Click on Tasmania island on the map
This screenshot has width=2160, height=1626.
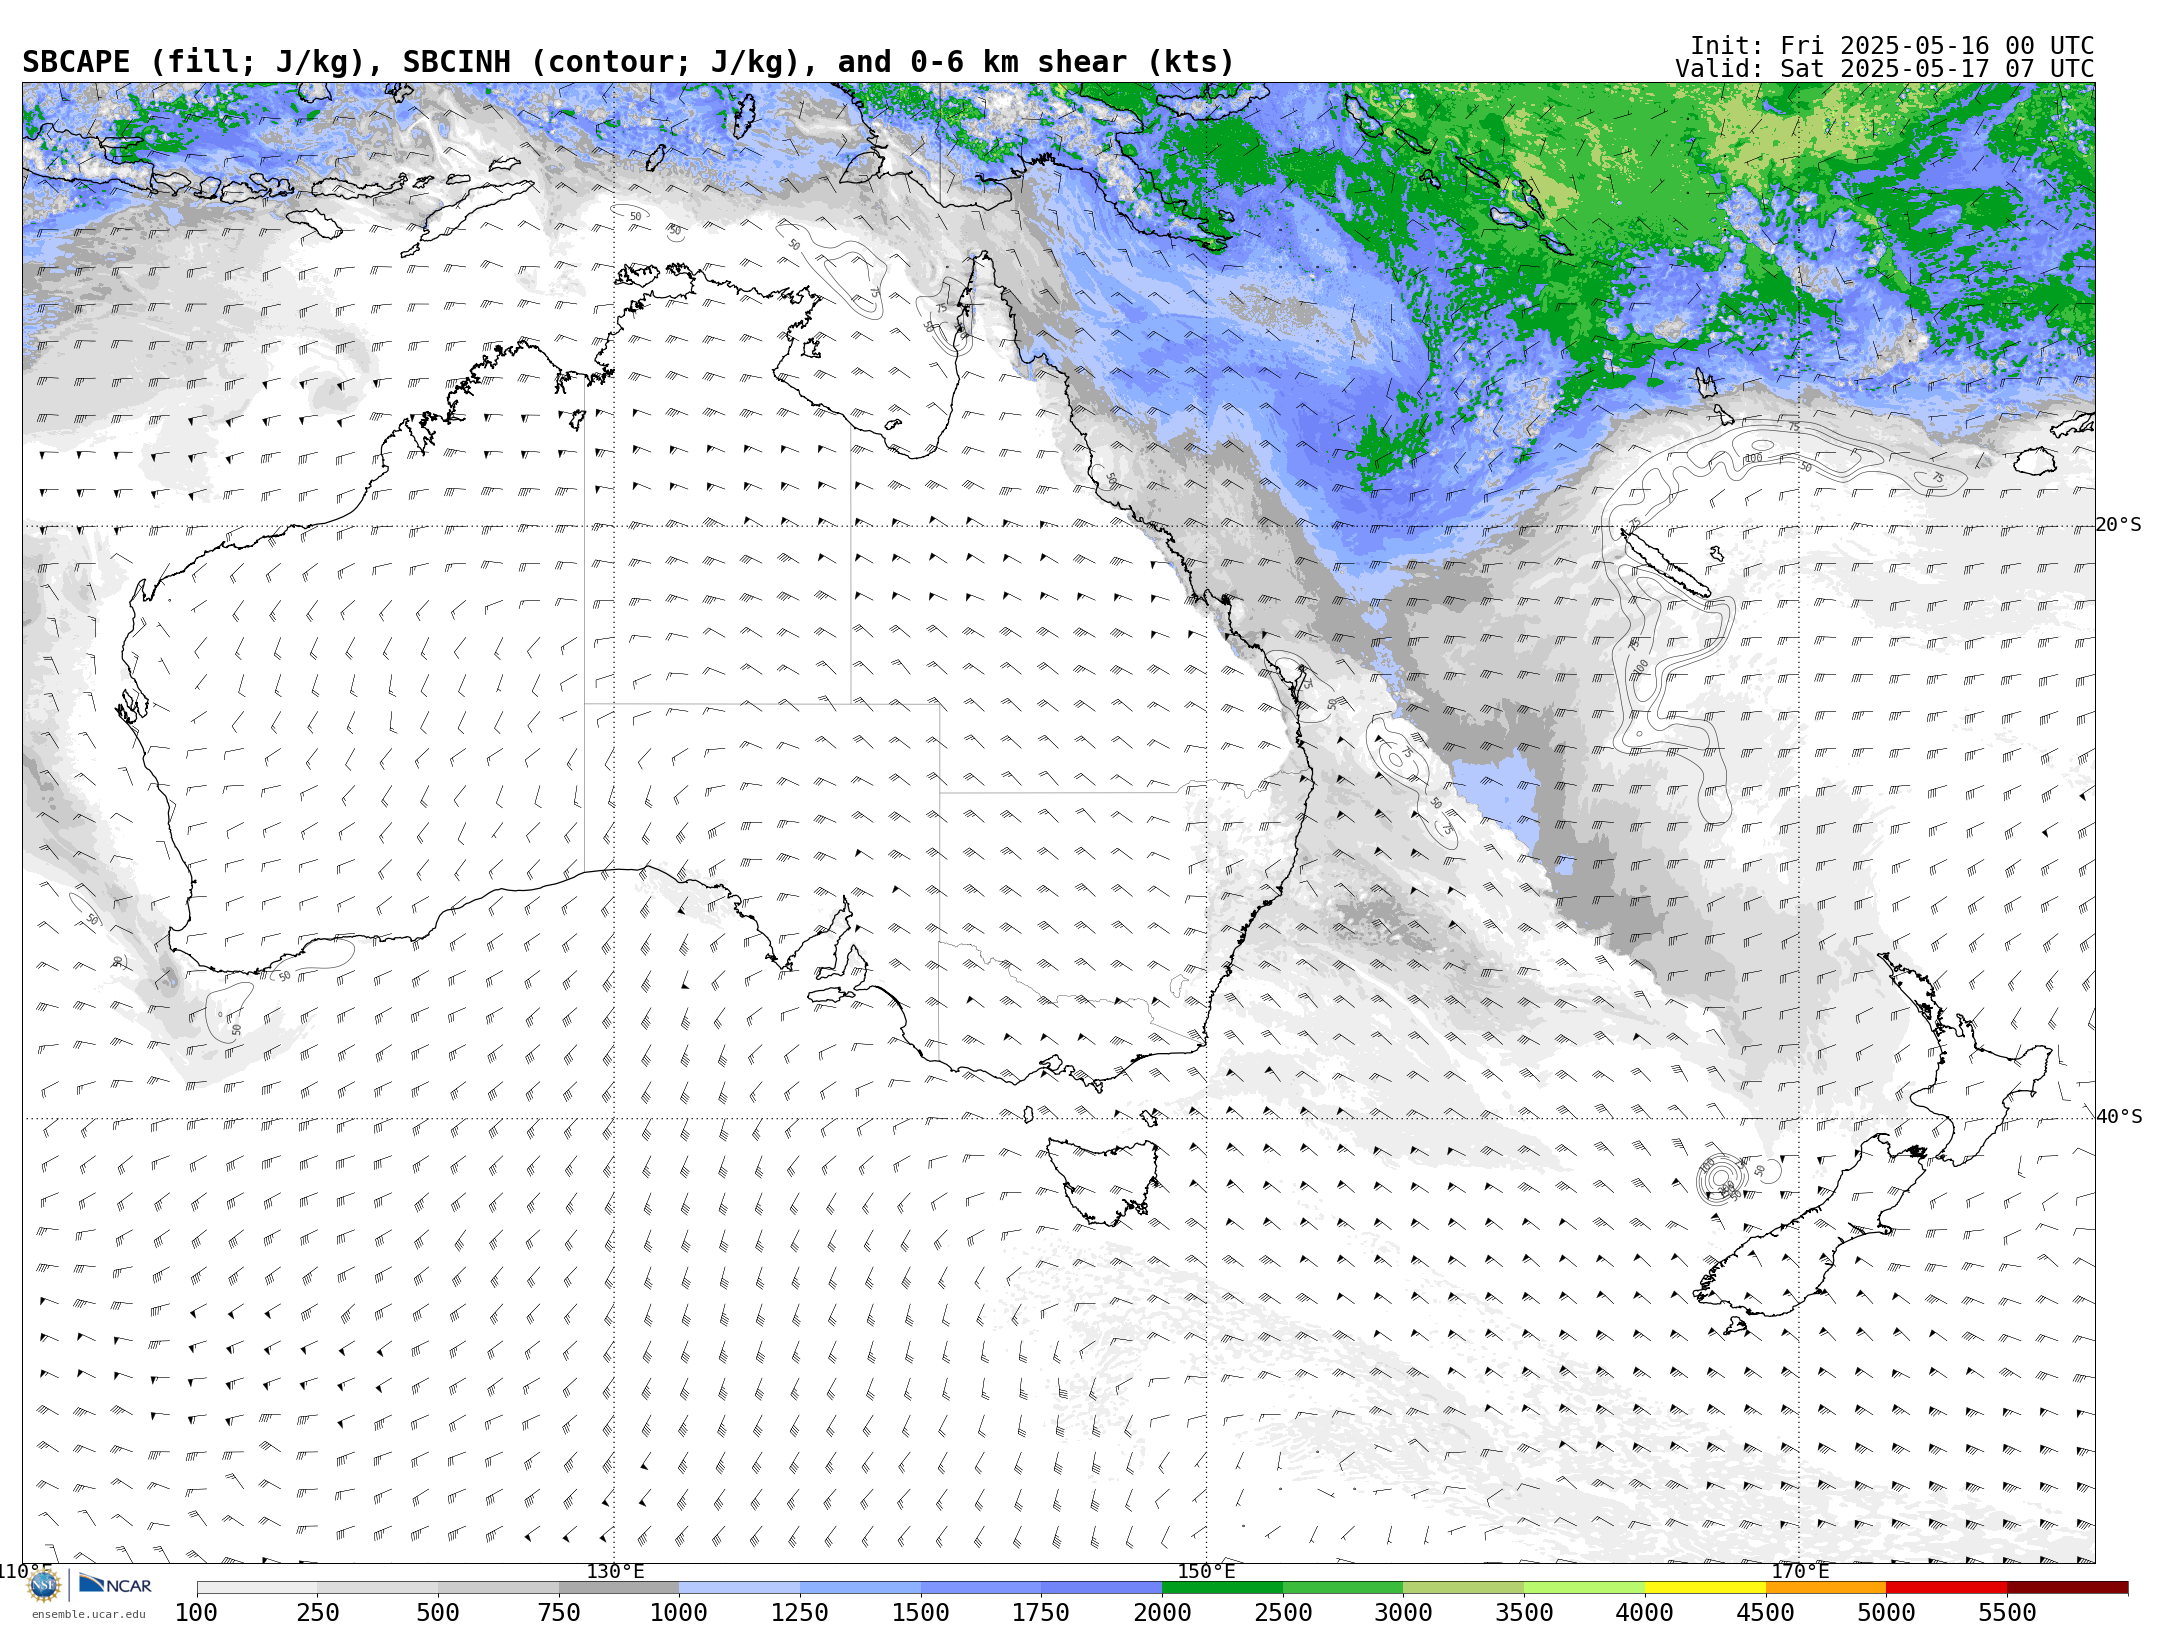(x=1105, y=1180)
